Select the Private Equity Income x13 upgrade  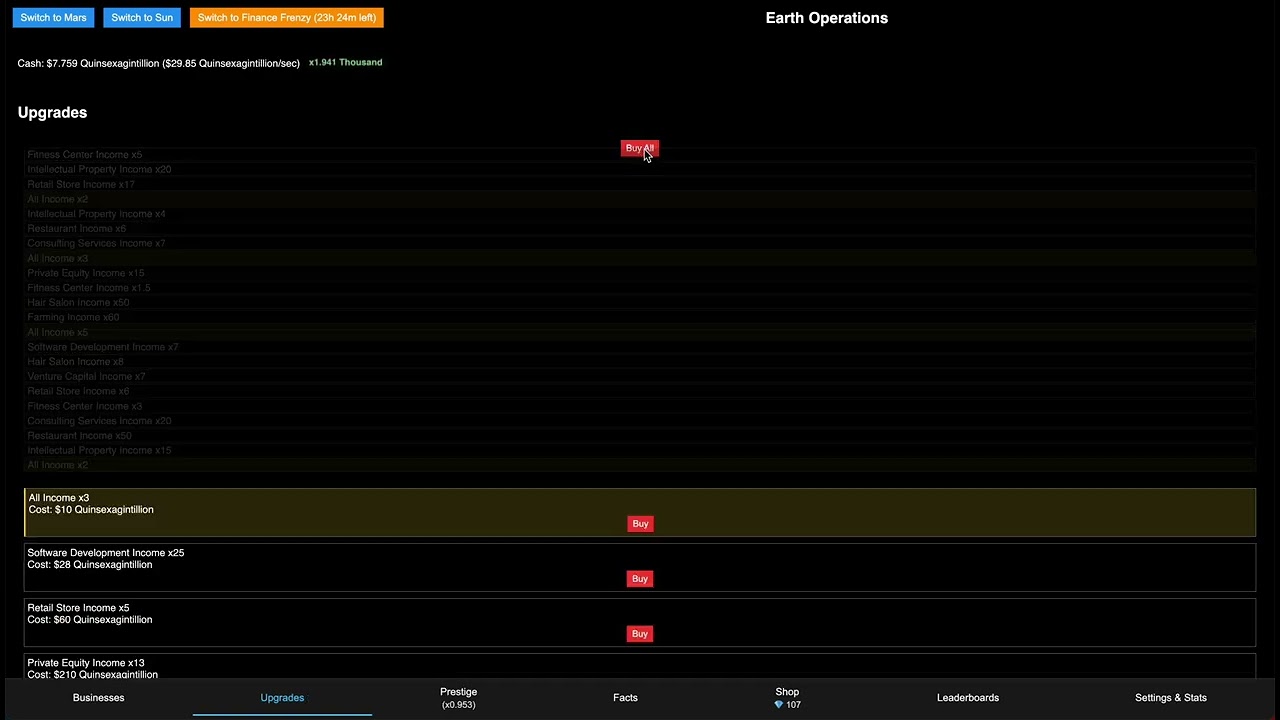click(x=640, y=667)
